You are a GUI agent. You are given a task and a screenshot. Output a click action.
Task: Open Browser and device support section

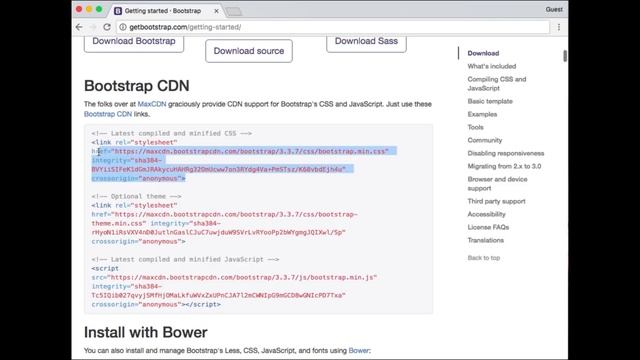[498, 184]
